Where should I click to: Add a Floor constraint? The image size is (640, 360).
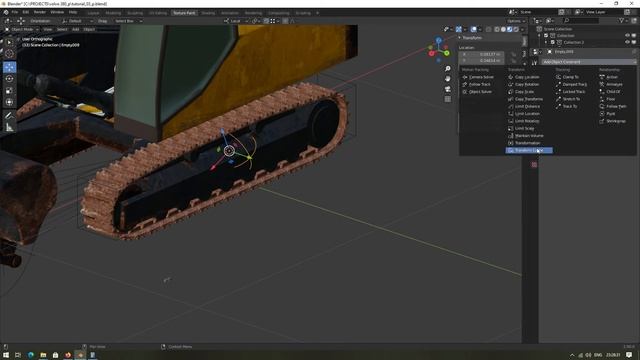[x=607, y=99]
